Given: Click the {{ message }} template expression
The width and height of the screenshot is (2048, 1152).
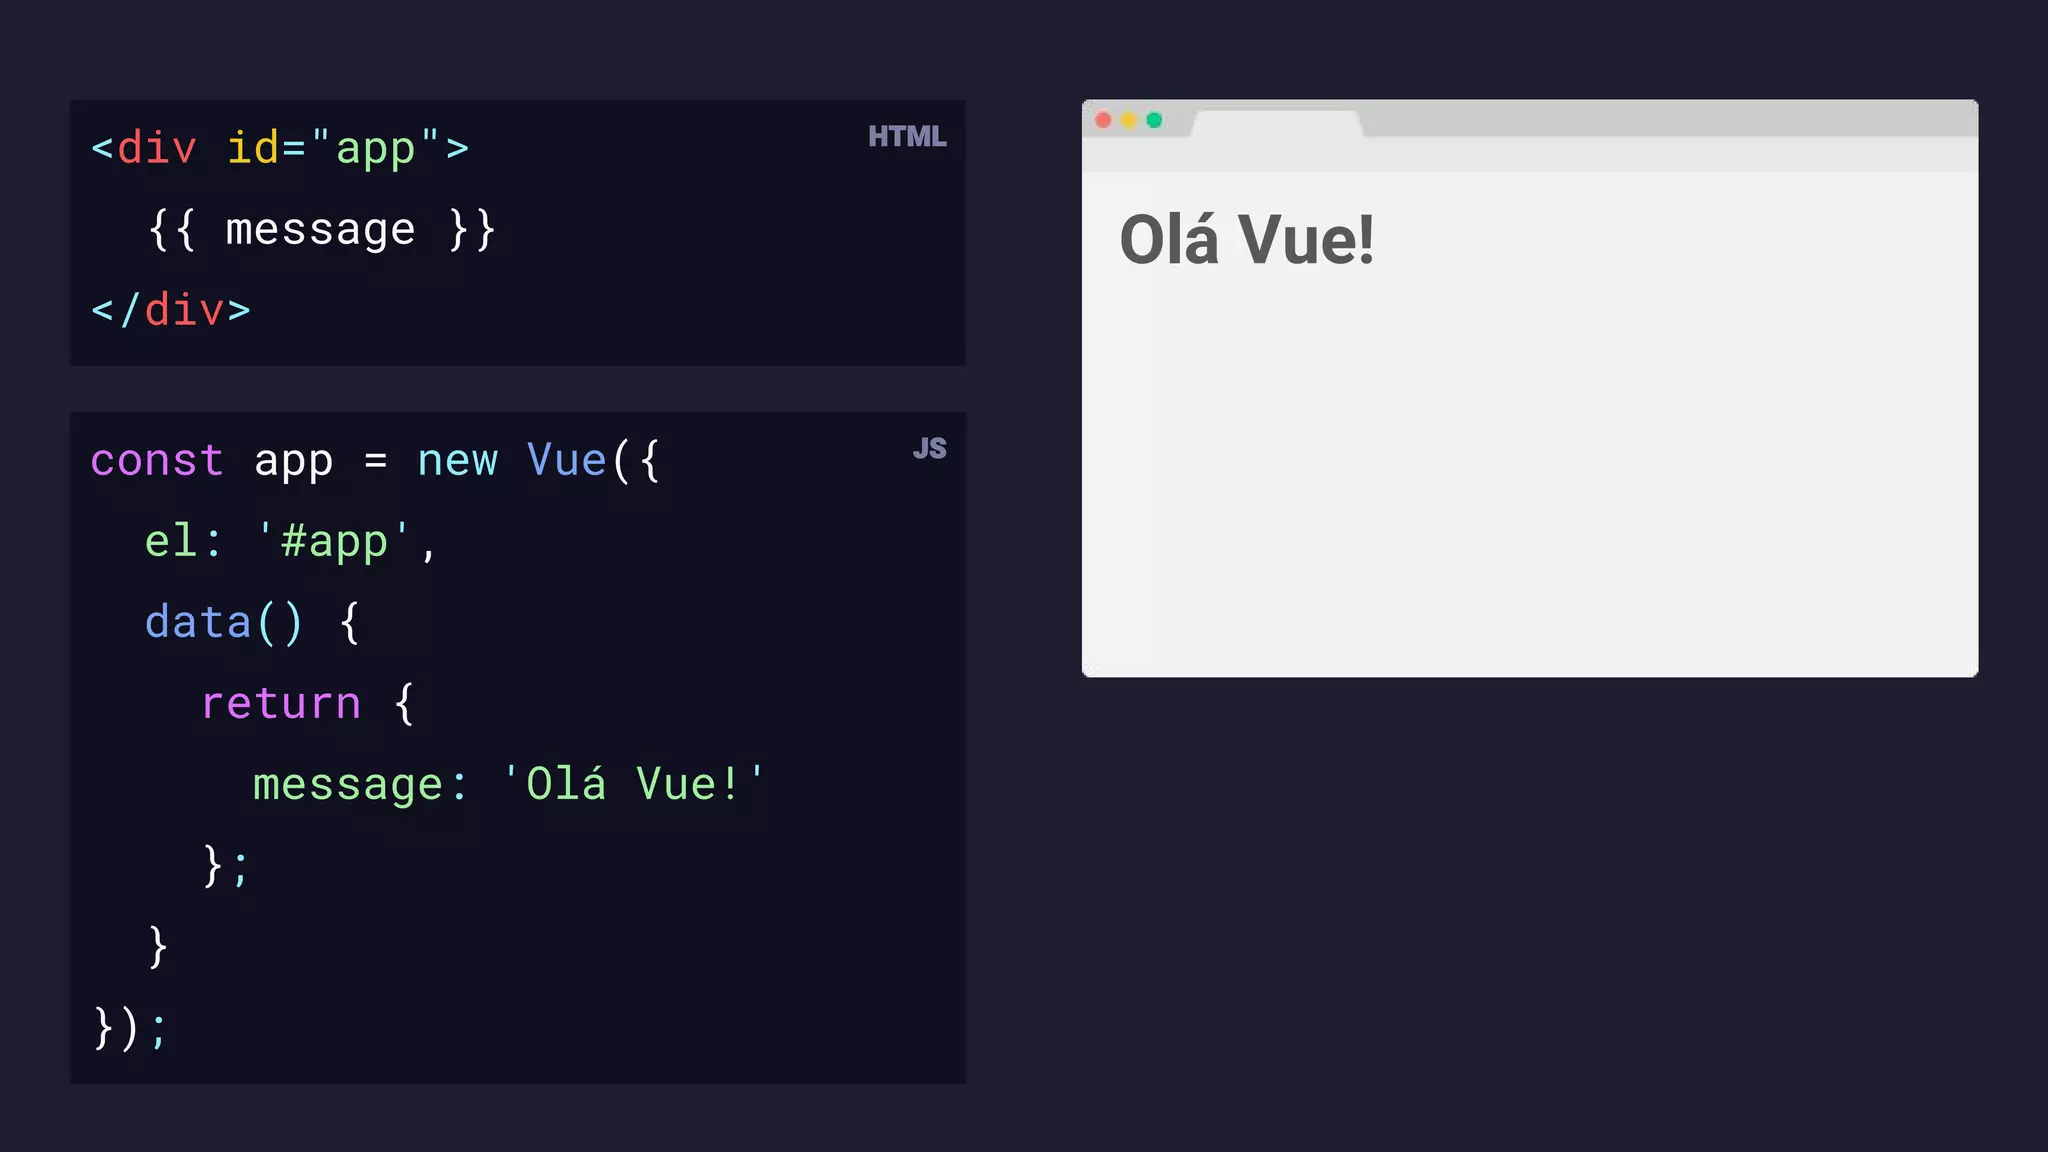Looking at the screenshot, I should (321, 229).
